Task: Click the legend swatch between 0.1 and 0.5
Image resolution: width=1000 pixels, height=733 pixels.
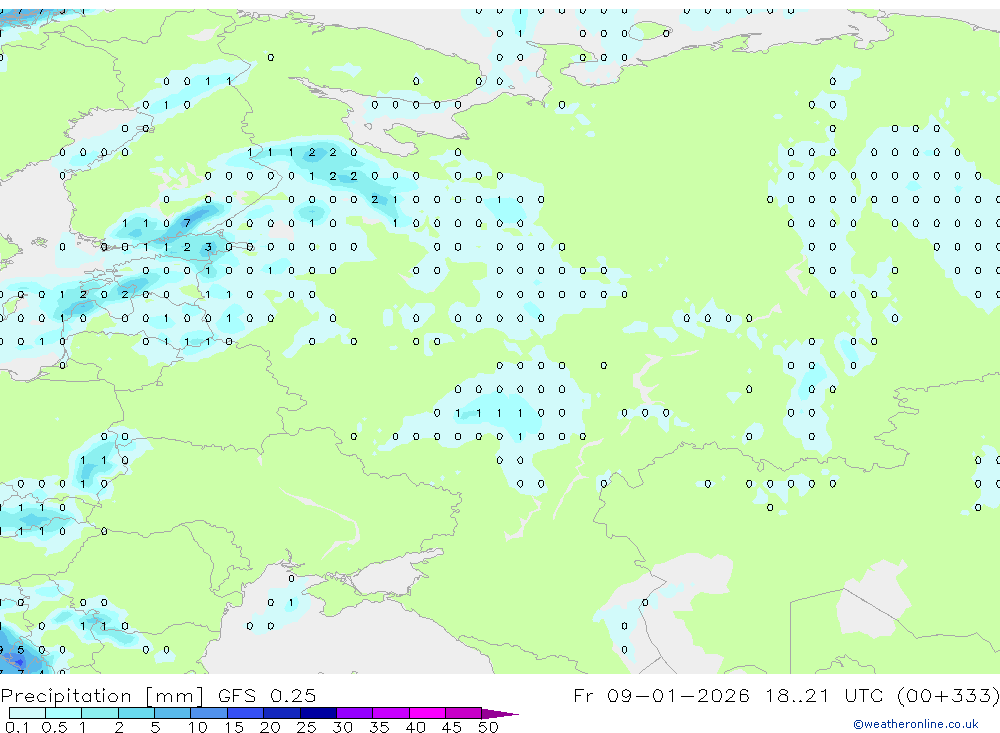Action: pos(27,713)
